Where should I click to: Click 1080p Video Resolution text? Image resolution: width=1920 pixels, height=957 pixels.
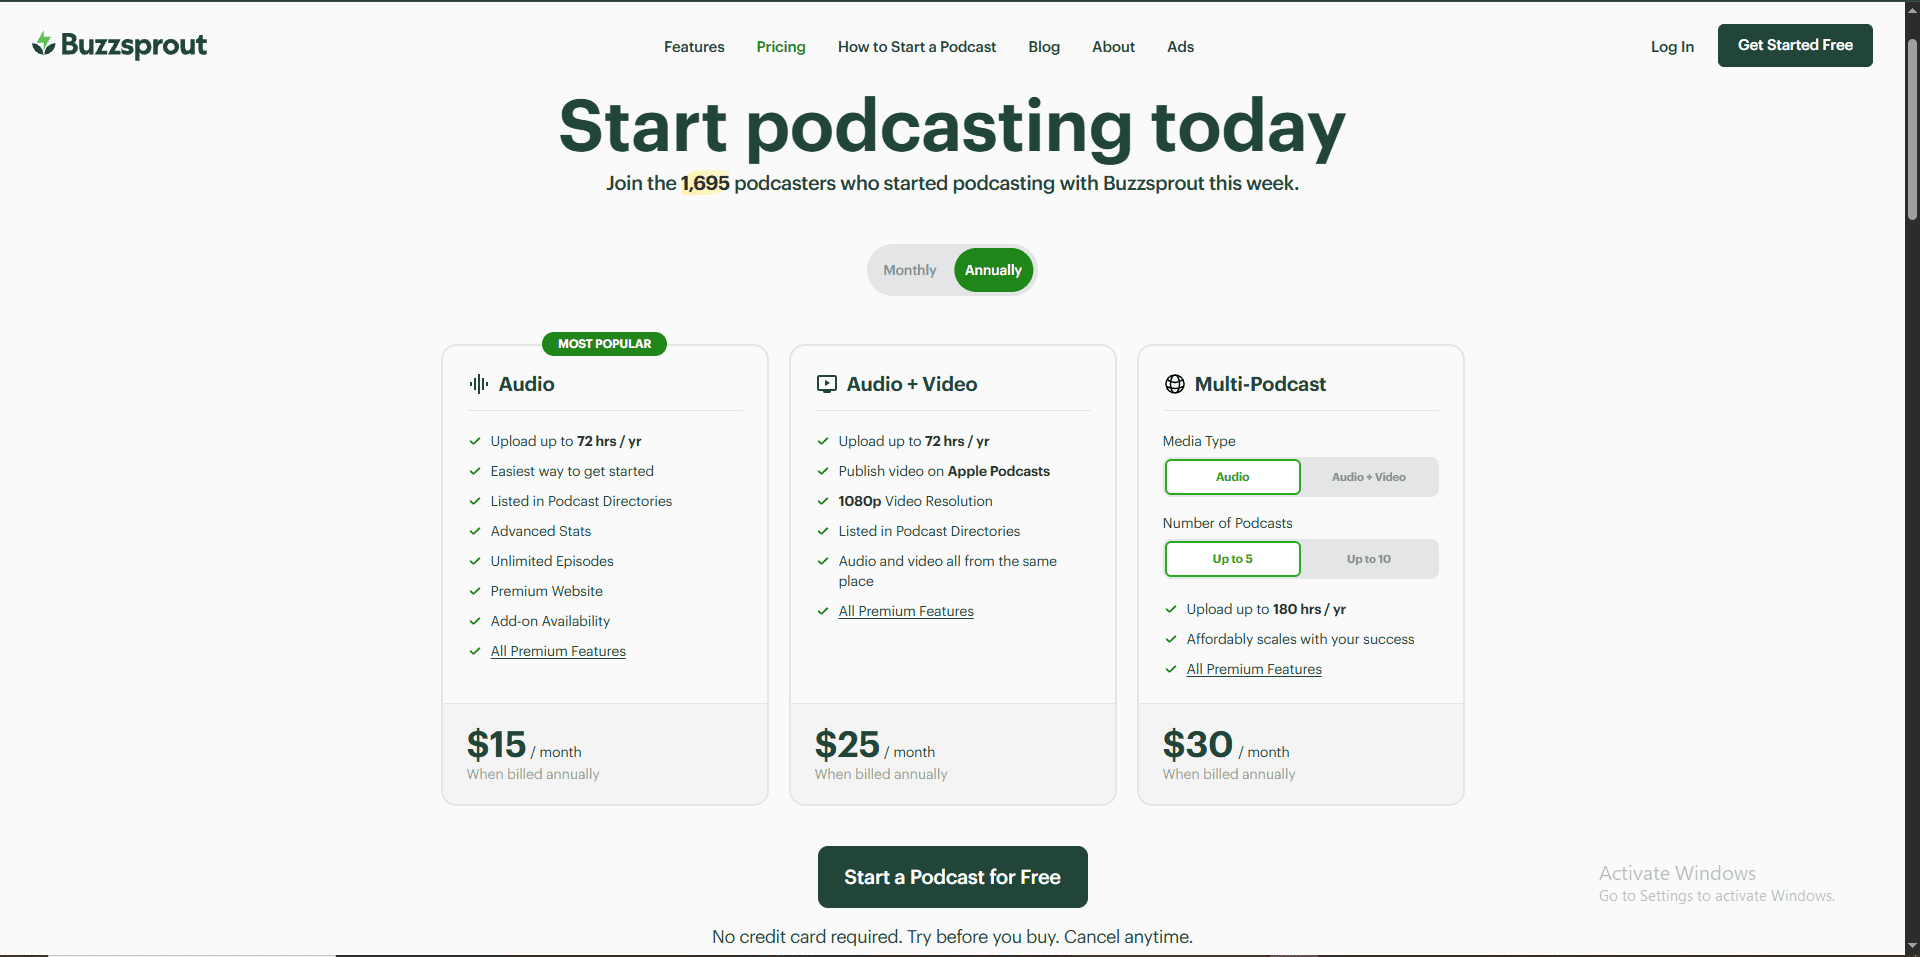click(915, 501)
